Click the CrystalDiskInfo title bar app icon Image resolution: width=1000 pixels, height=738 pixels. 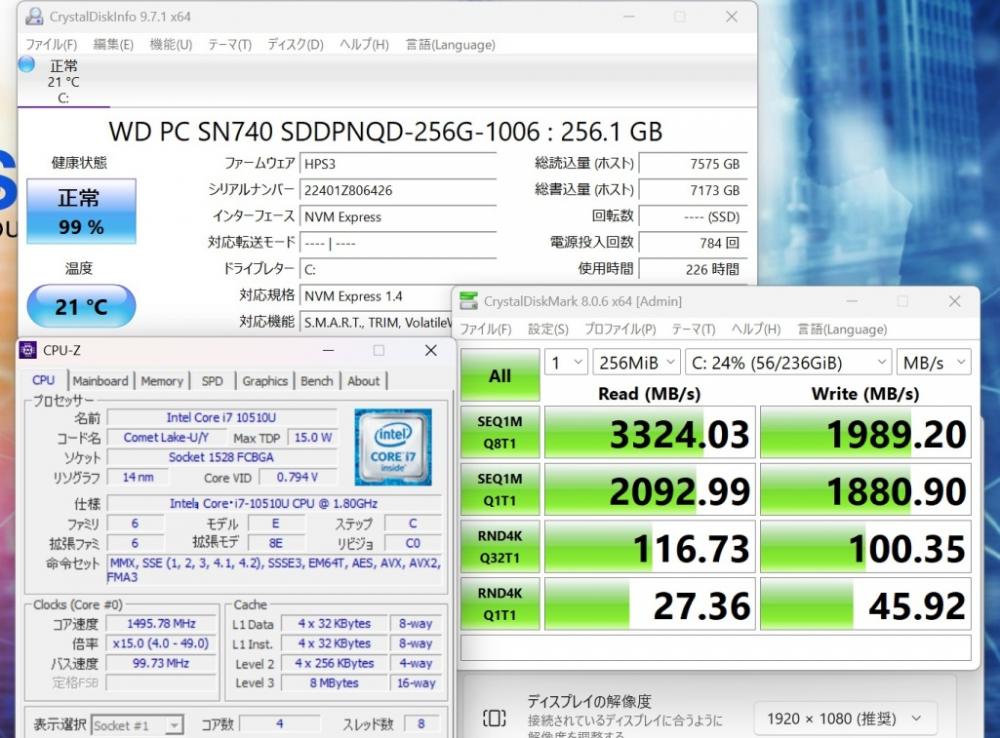pyautogui.click(x=34, y=17)
